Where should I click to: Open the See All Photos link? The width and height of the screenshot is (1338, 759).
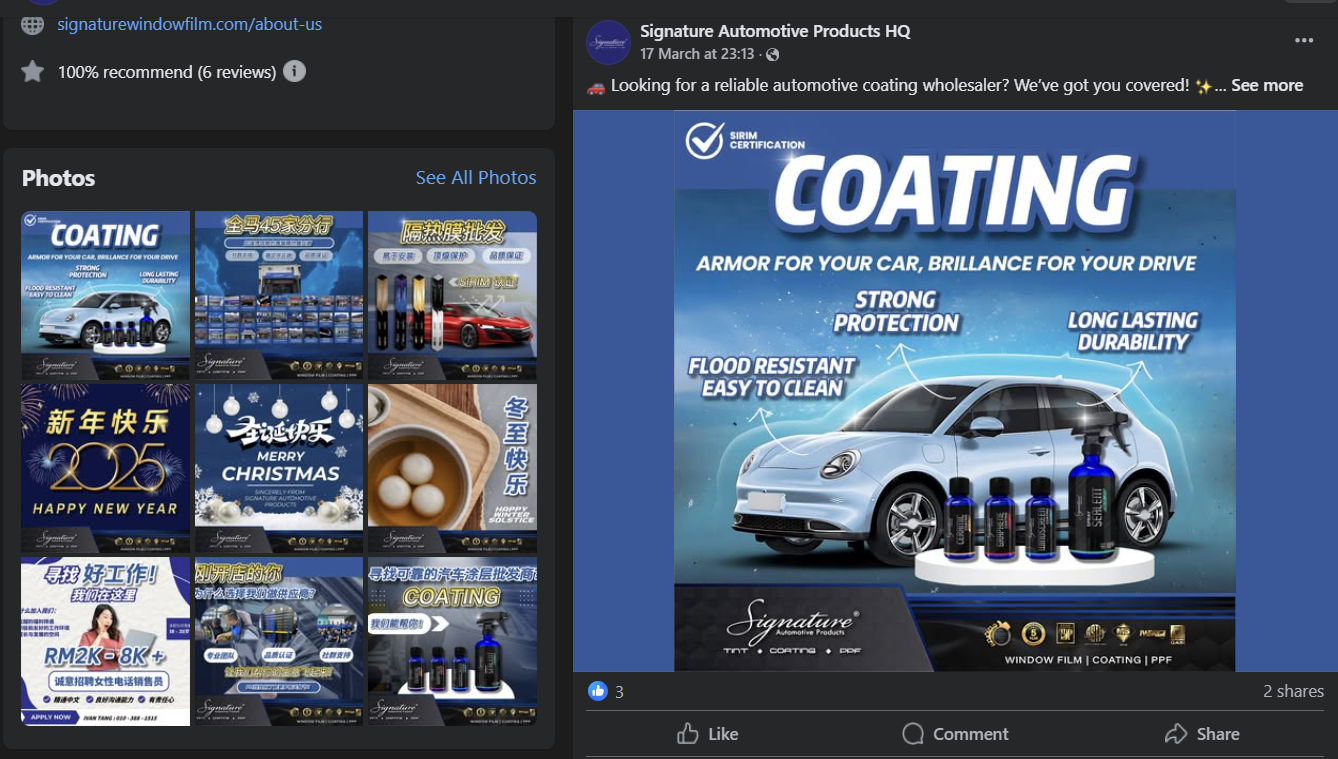(x=476, y=178)
